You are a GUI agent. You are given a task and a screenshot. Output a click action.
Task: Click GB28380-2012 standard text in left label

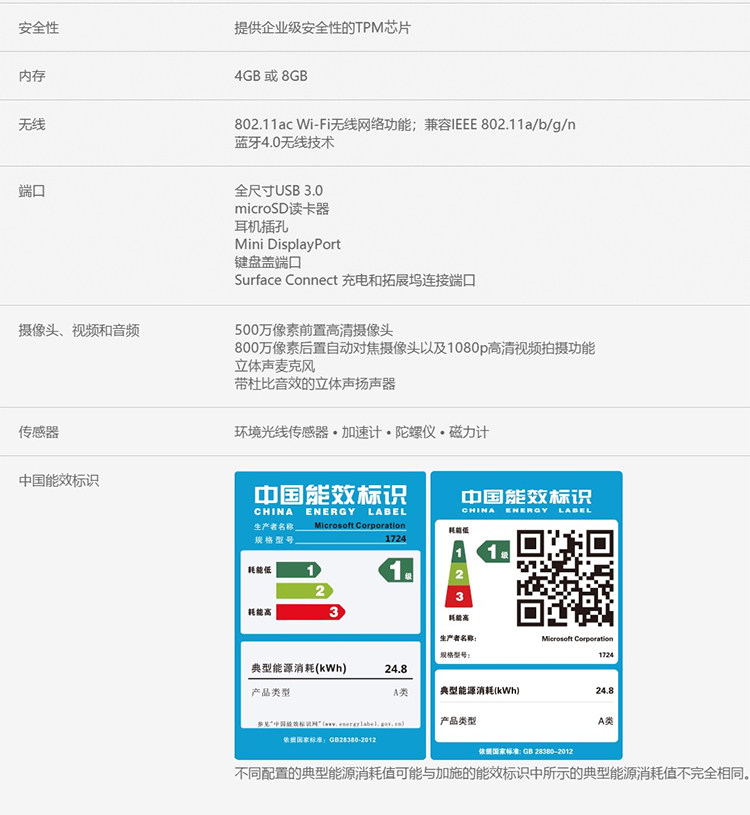pyautogui.click(x=330, y=740)
